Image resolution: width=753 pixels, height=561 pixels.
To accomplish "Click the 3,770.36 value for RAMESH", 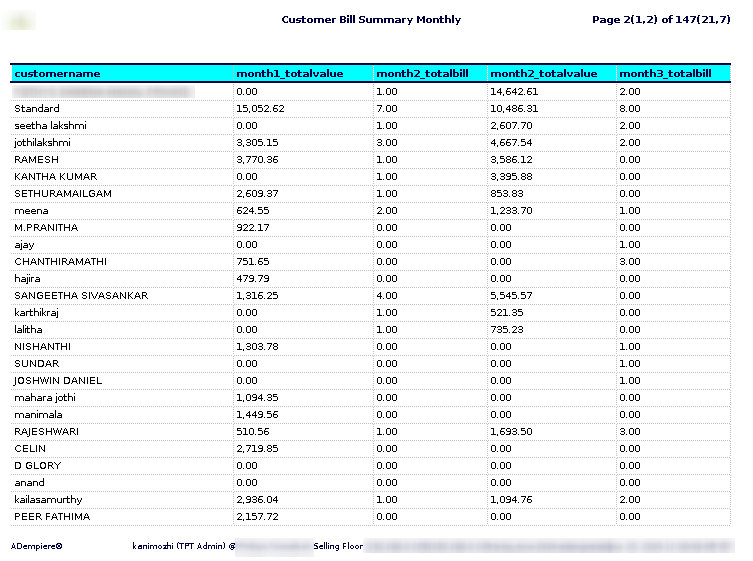I will click(x=257, y=159).
